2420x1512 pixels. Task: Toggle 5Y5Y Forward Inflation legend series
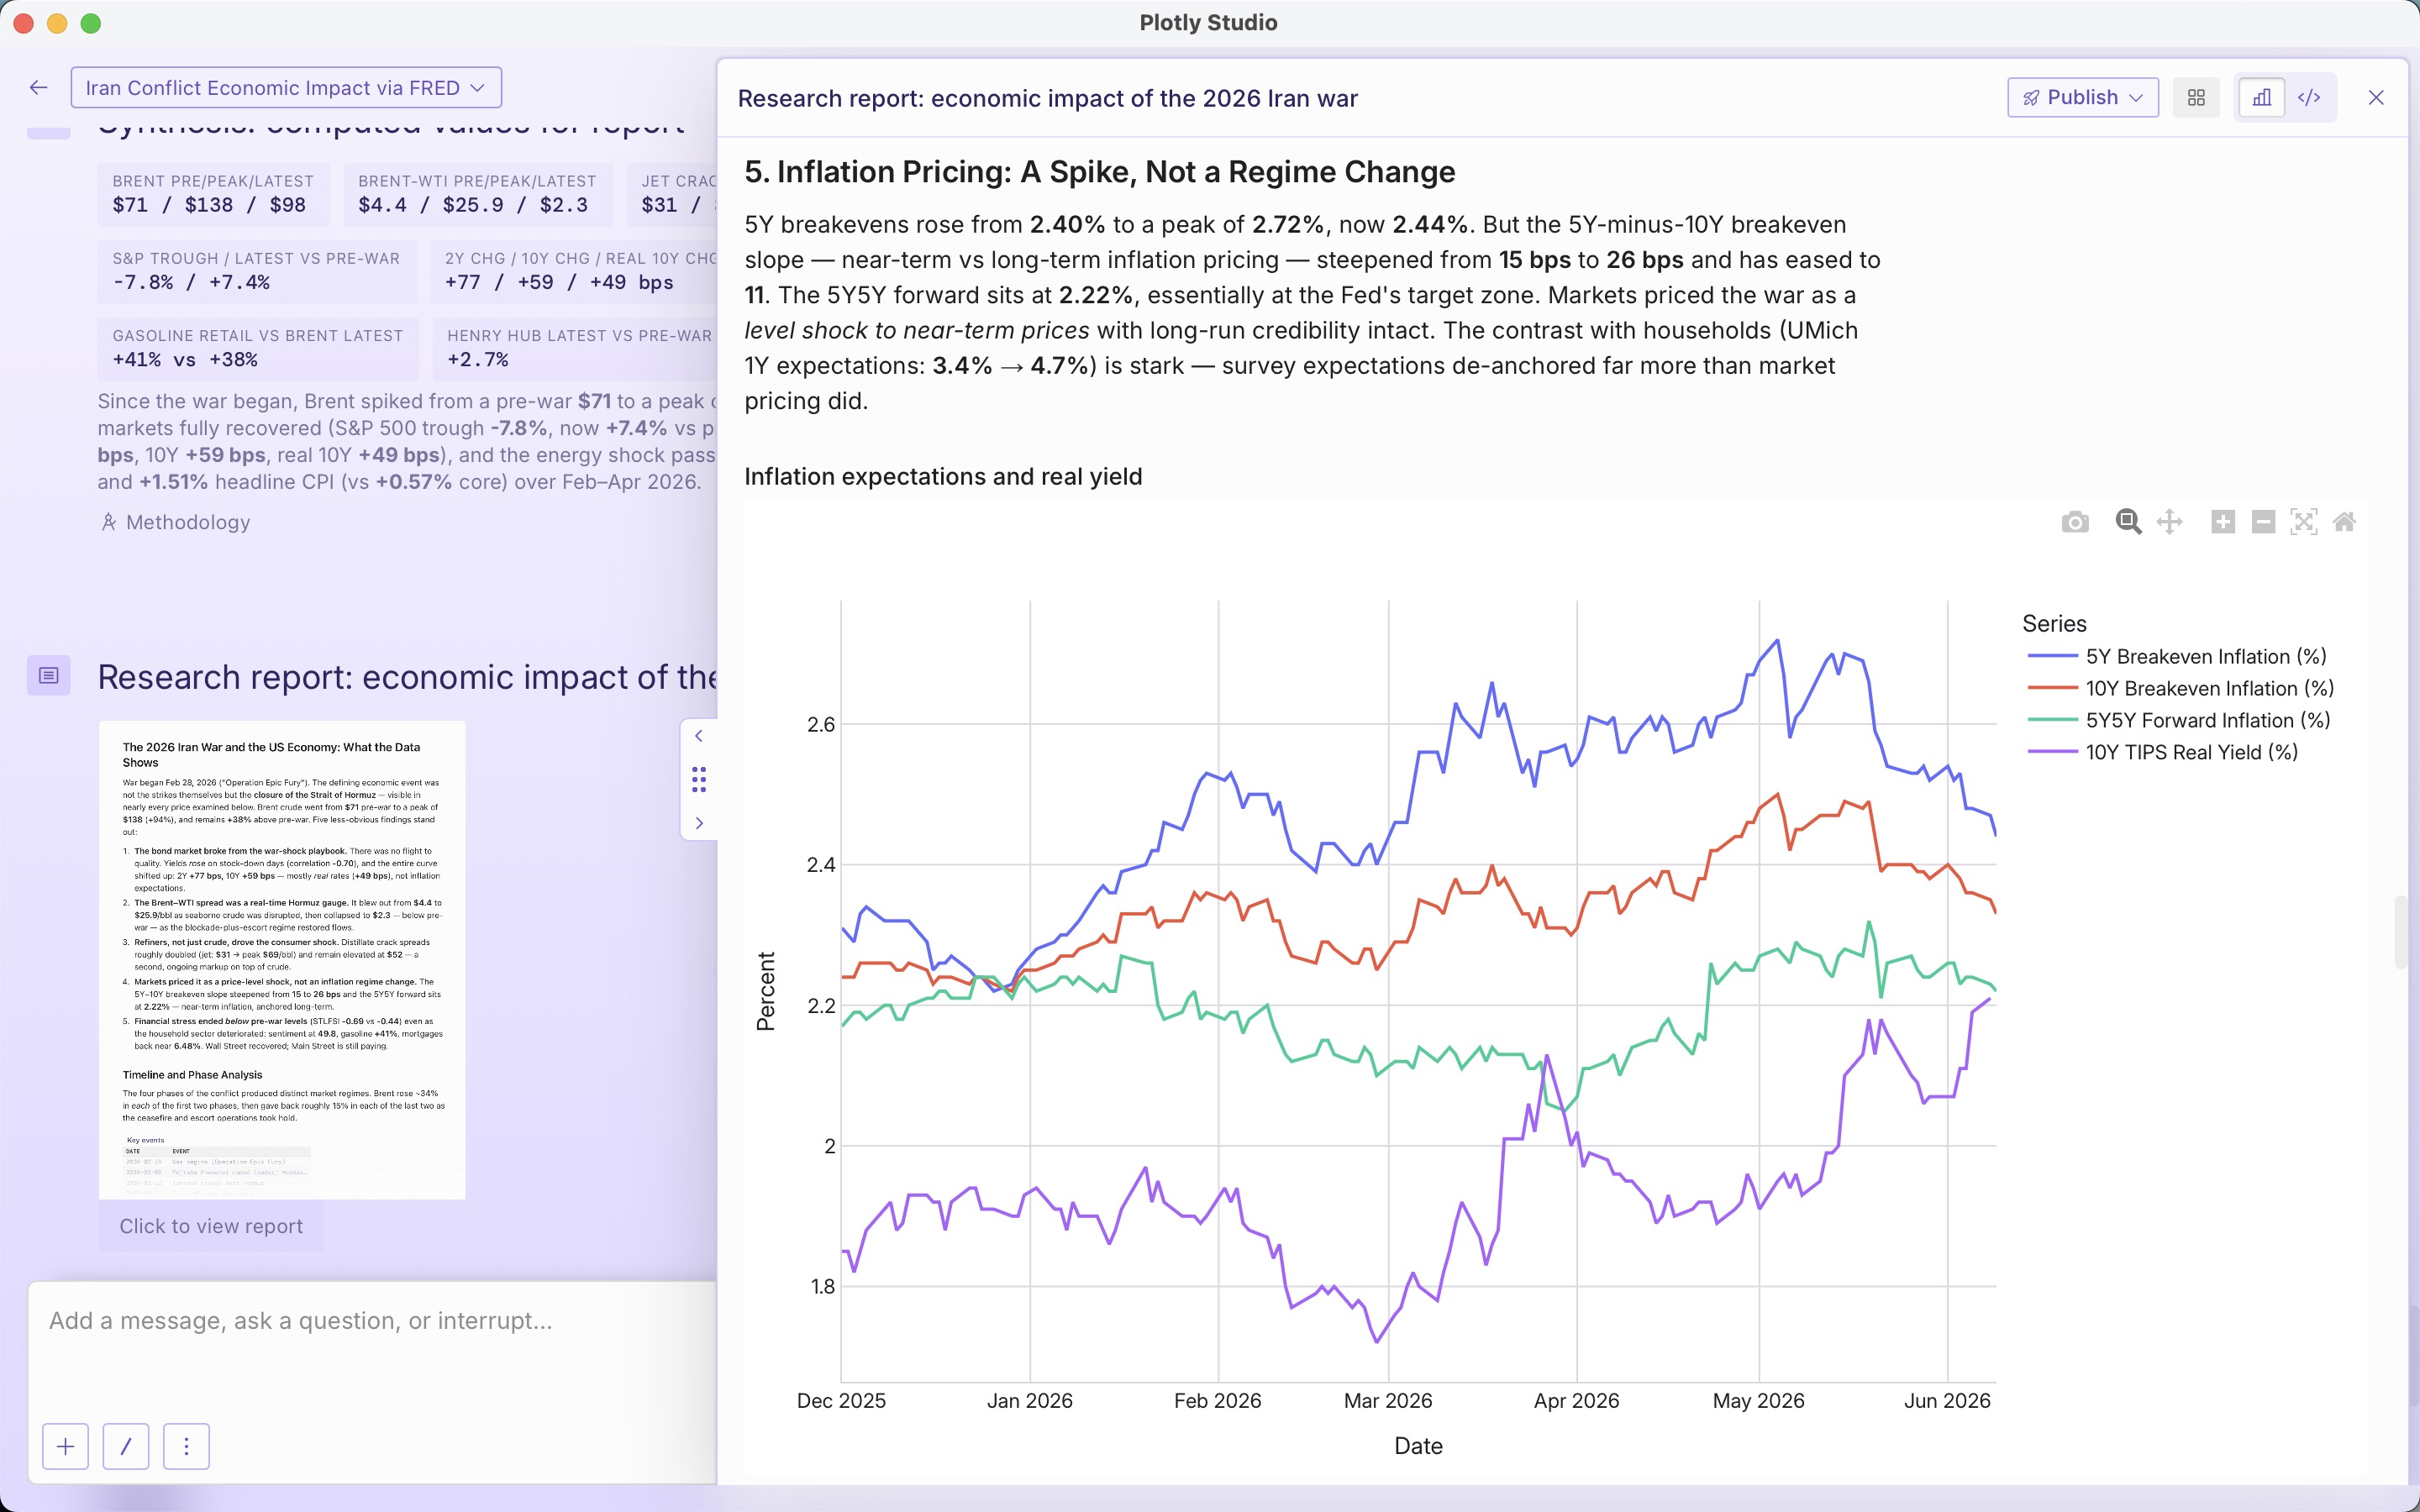click(2179, 721)
